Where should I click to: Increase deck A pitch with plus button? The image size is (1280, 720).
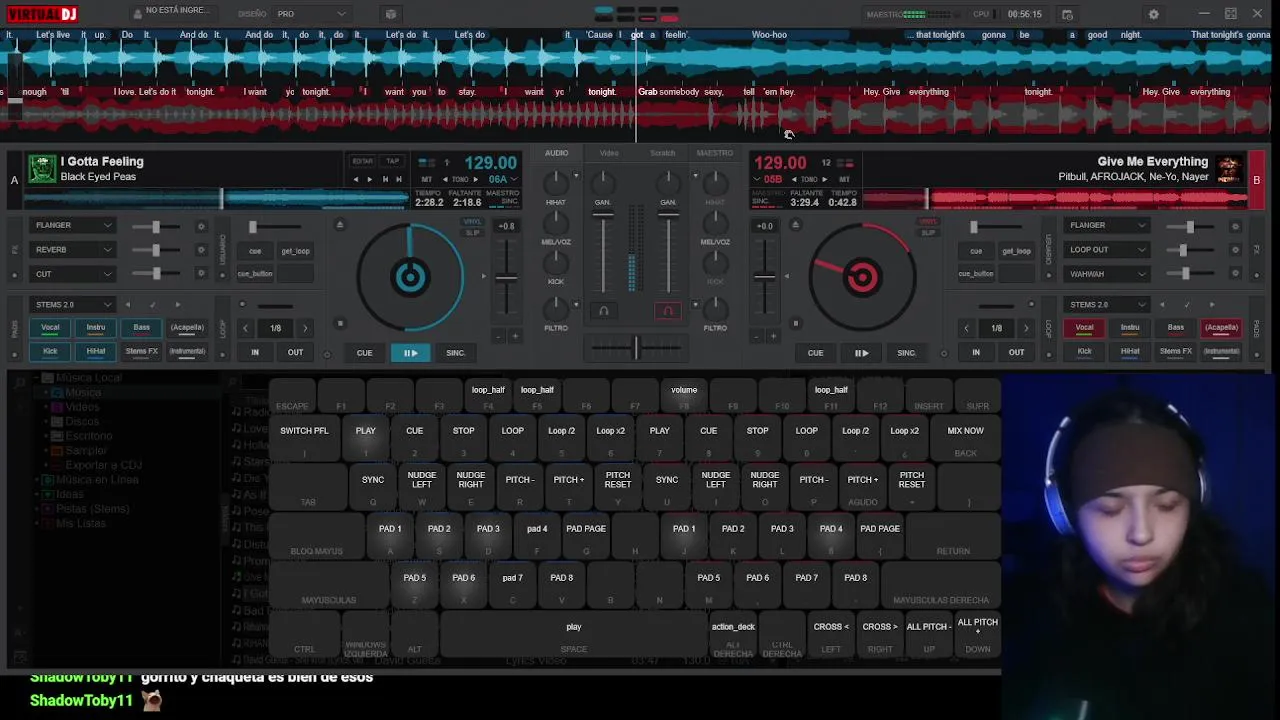point(515,336)
